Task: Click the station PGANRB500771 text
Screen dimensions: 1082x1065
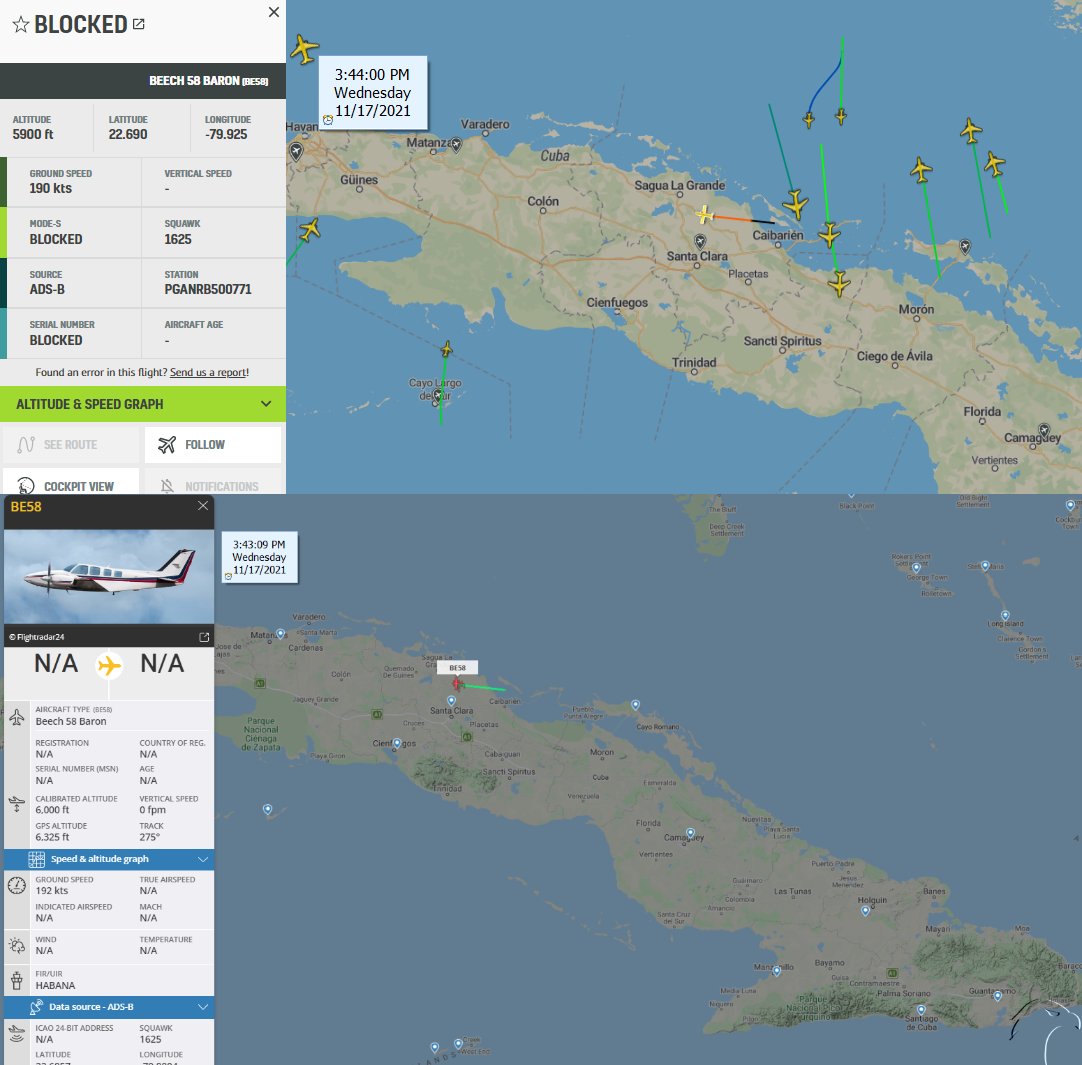Action: pos(208,289)
